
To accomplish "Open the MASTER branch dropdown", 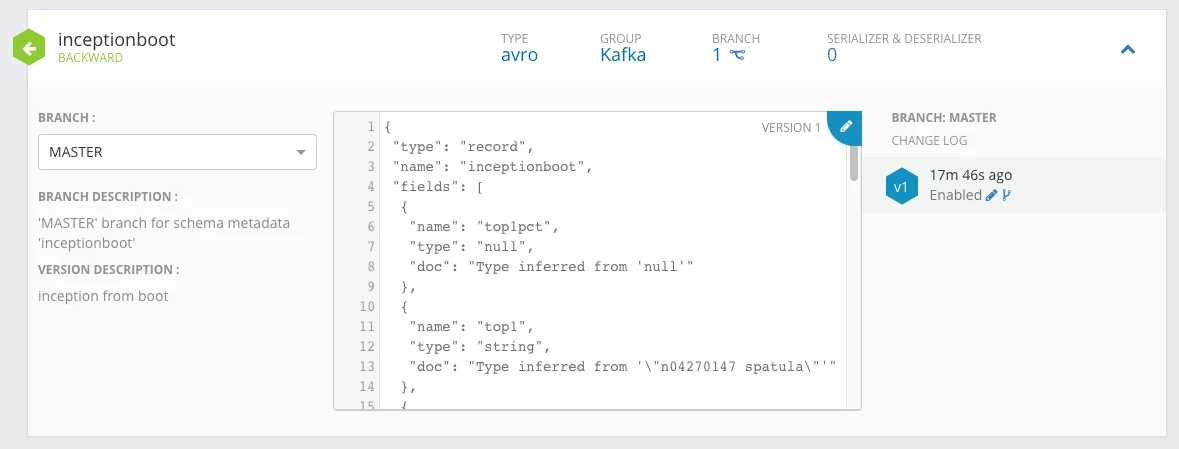I will [177, 152].
